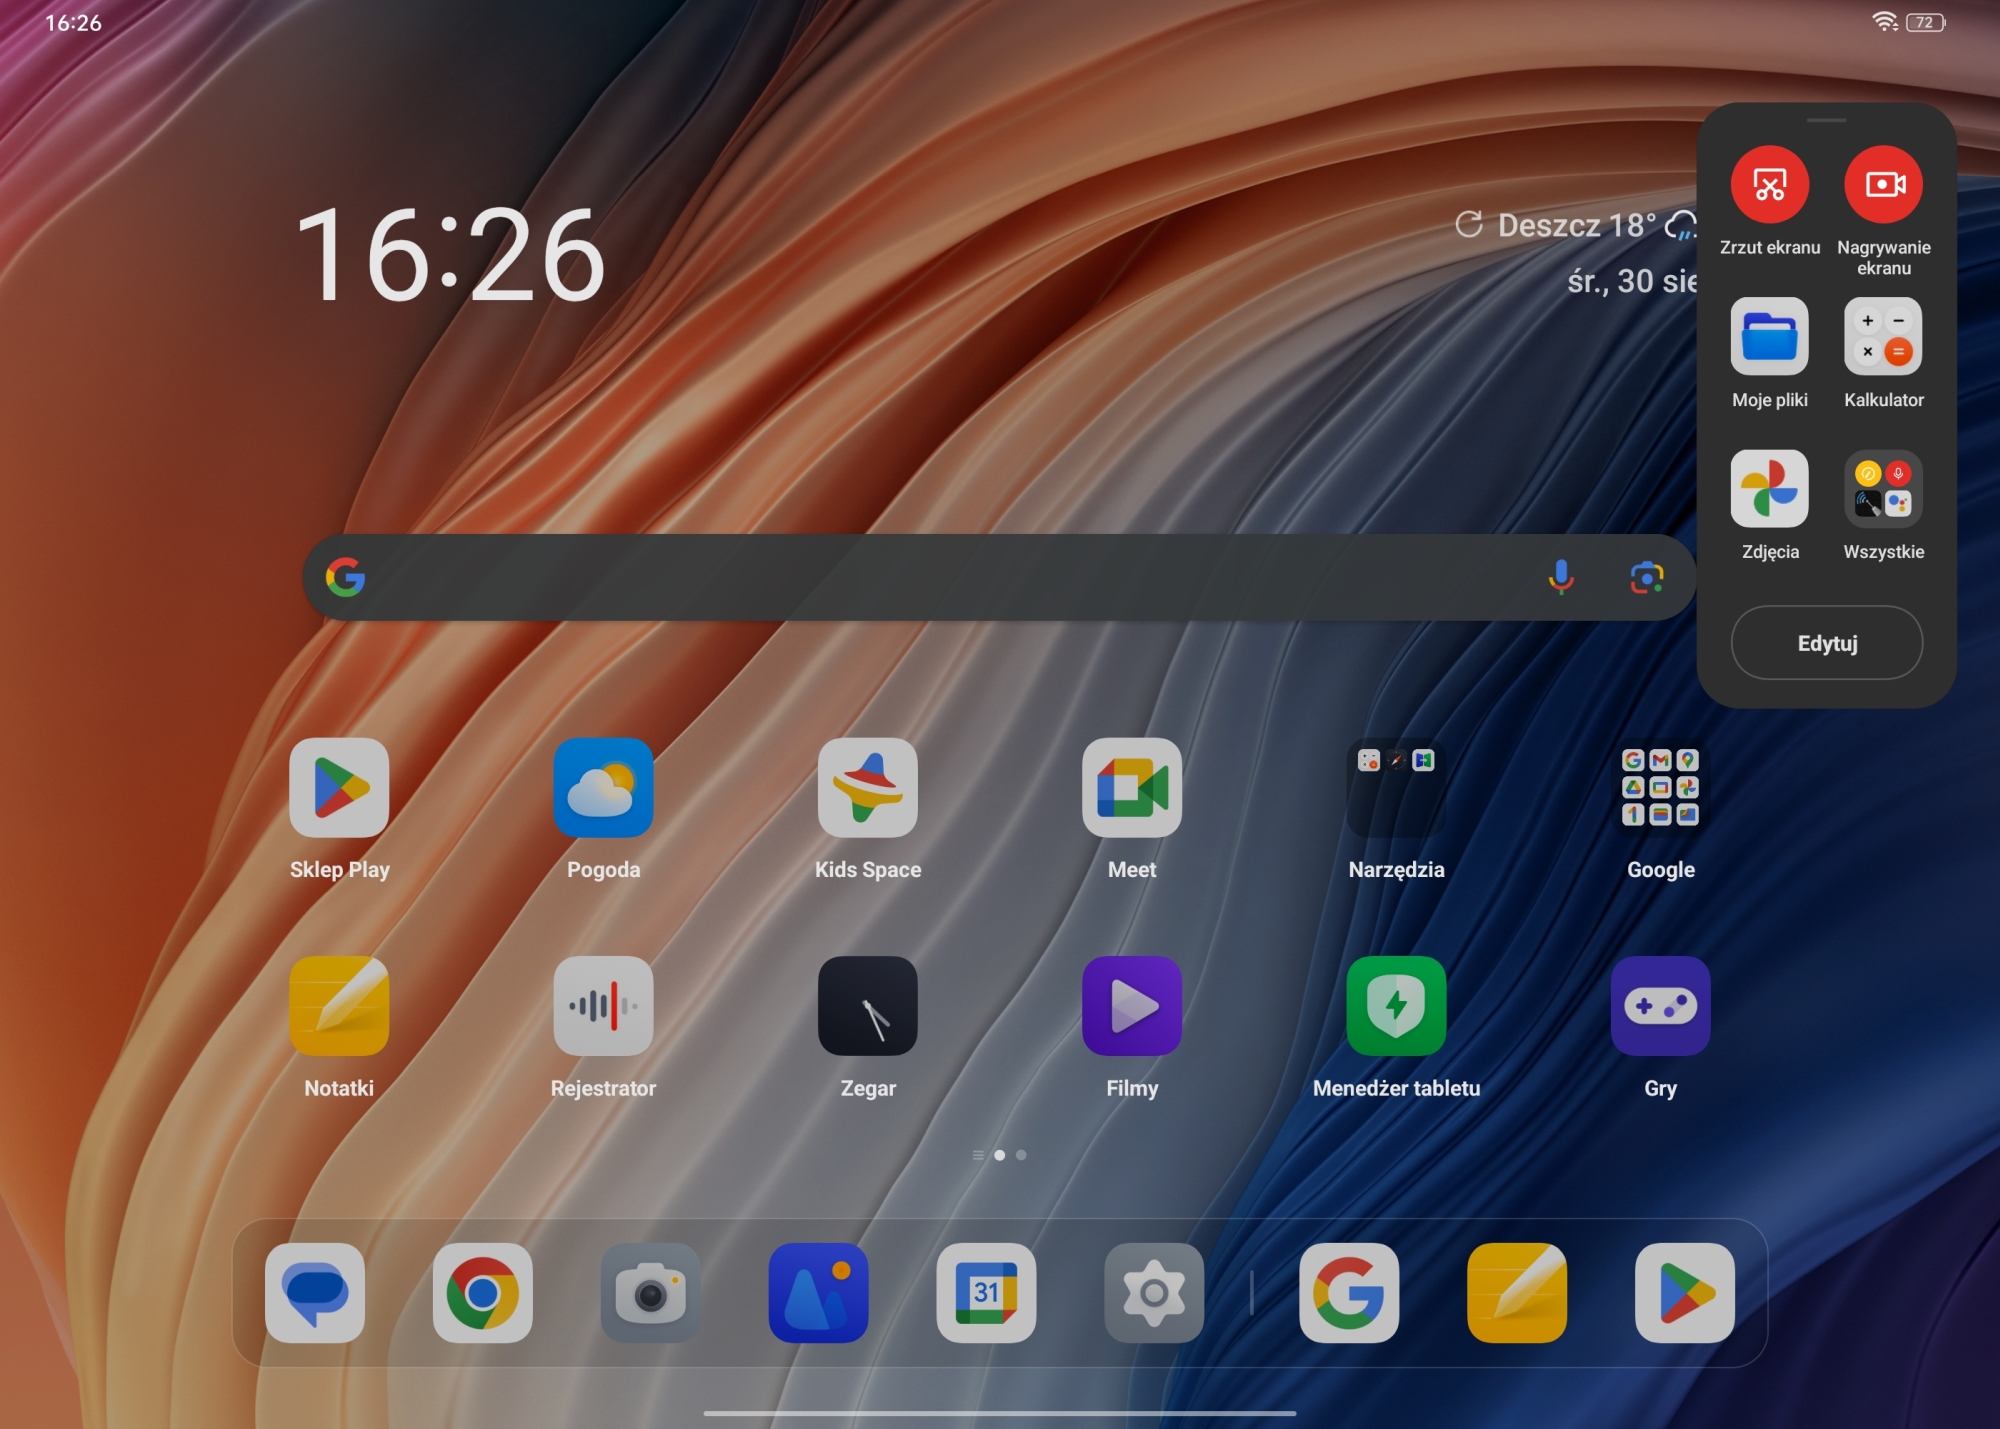Open Zdjęcia in the sidebar panel
Image resolution: width=2000 pixels, height=1429 pixels.
click(1769, 489)
